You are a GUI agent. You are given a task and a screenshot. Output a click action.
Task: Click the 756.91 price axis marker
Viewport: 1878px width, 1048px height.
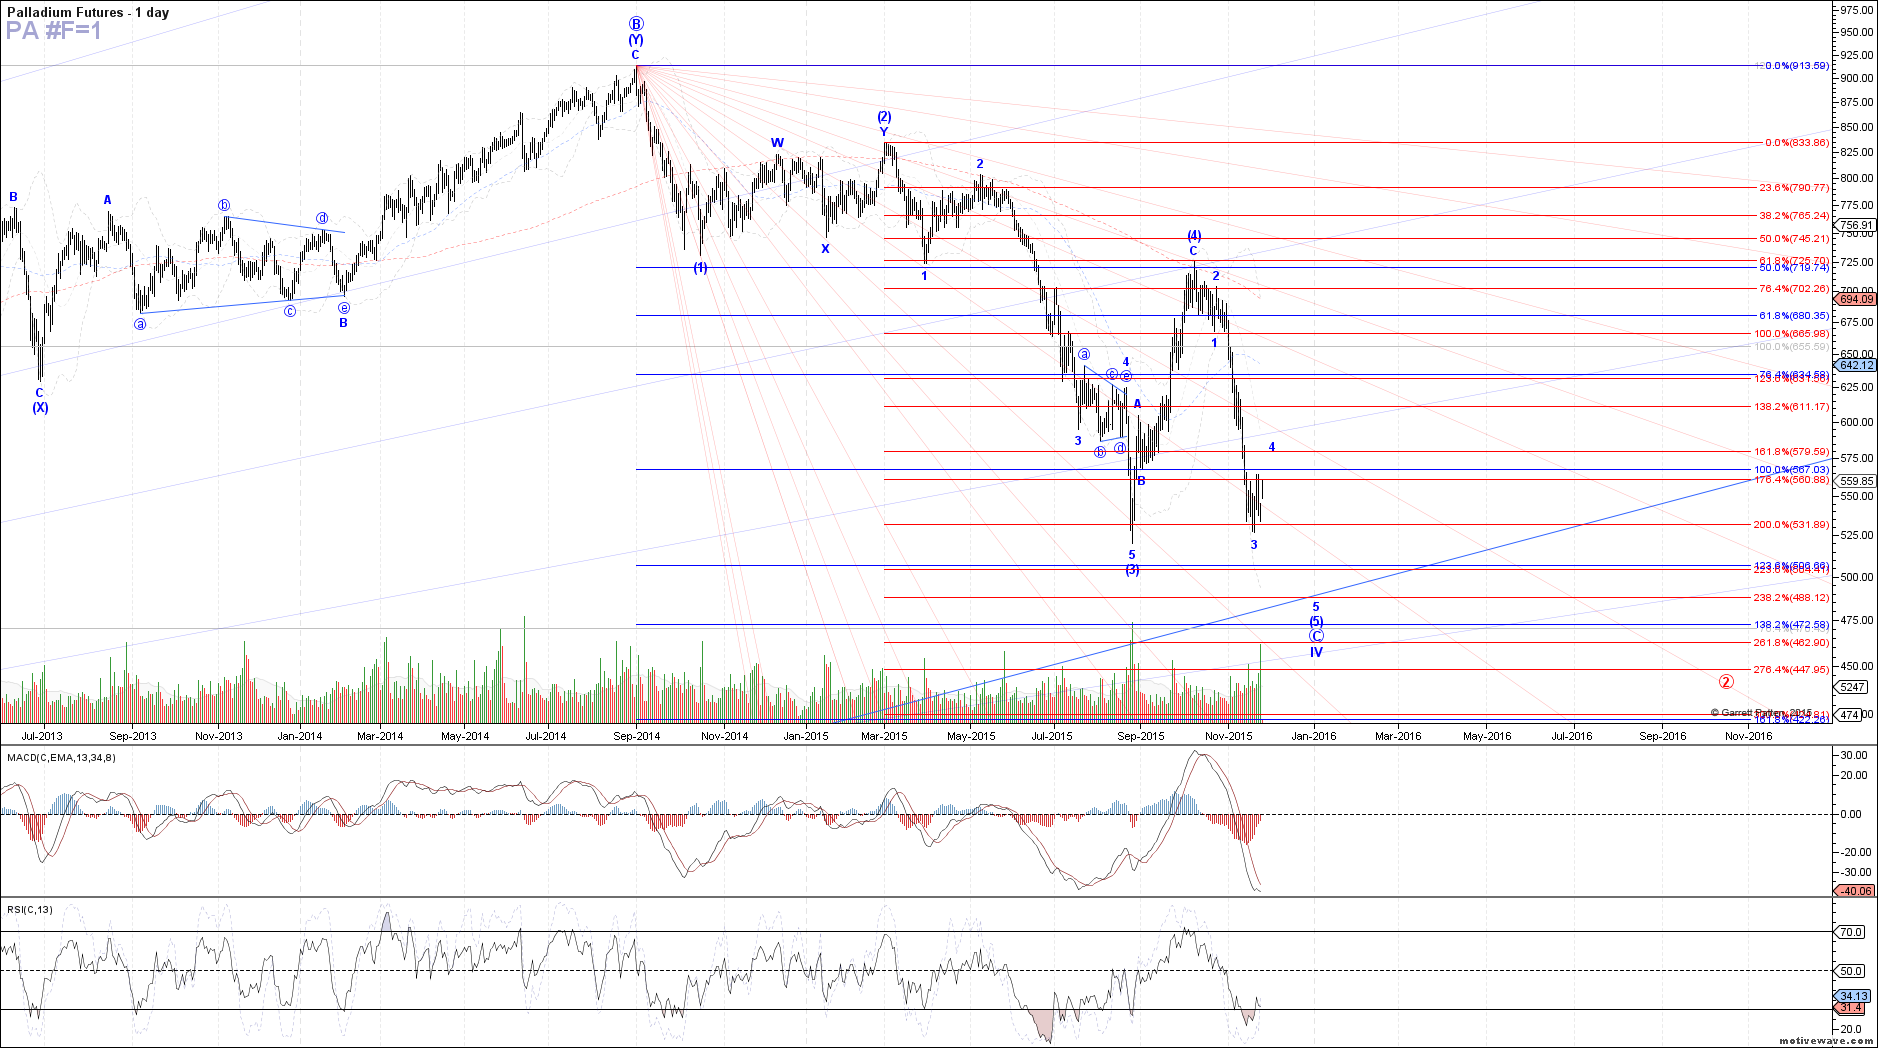[1855, 225]
